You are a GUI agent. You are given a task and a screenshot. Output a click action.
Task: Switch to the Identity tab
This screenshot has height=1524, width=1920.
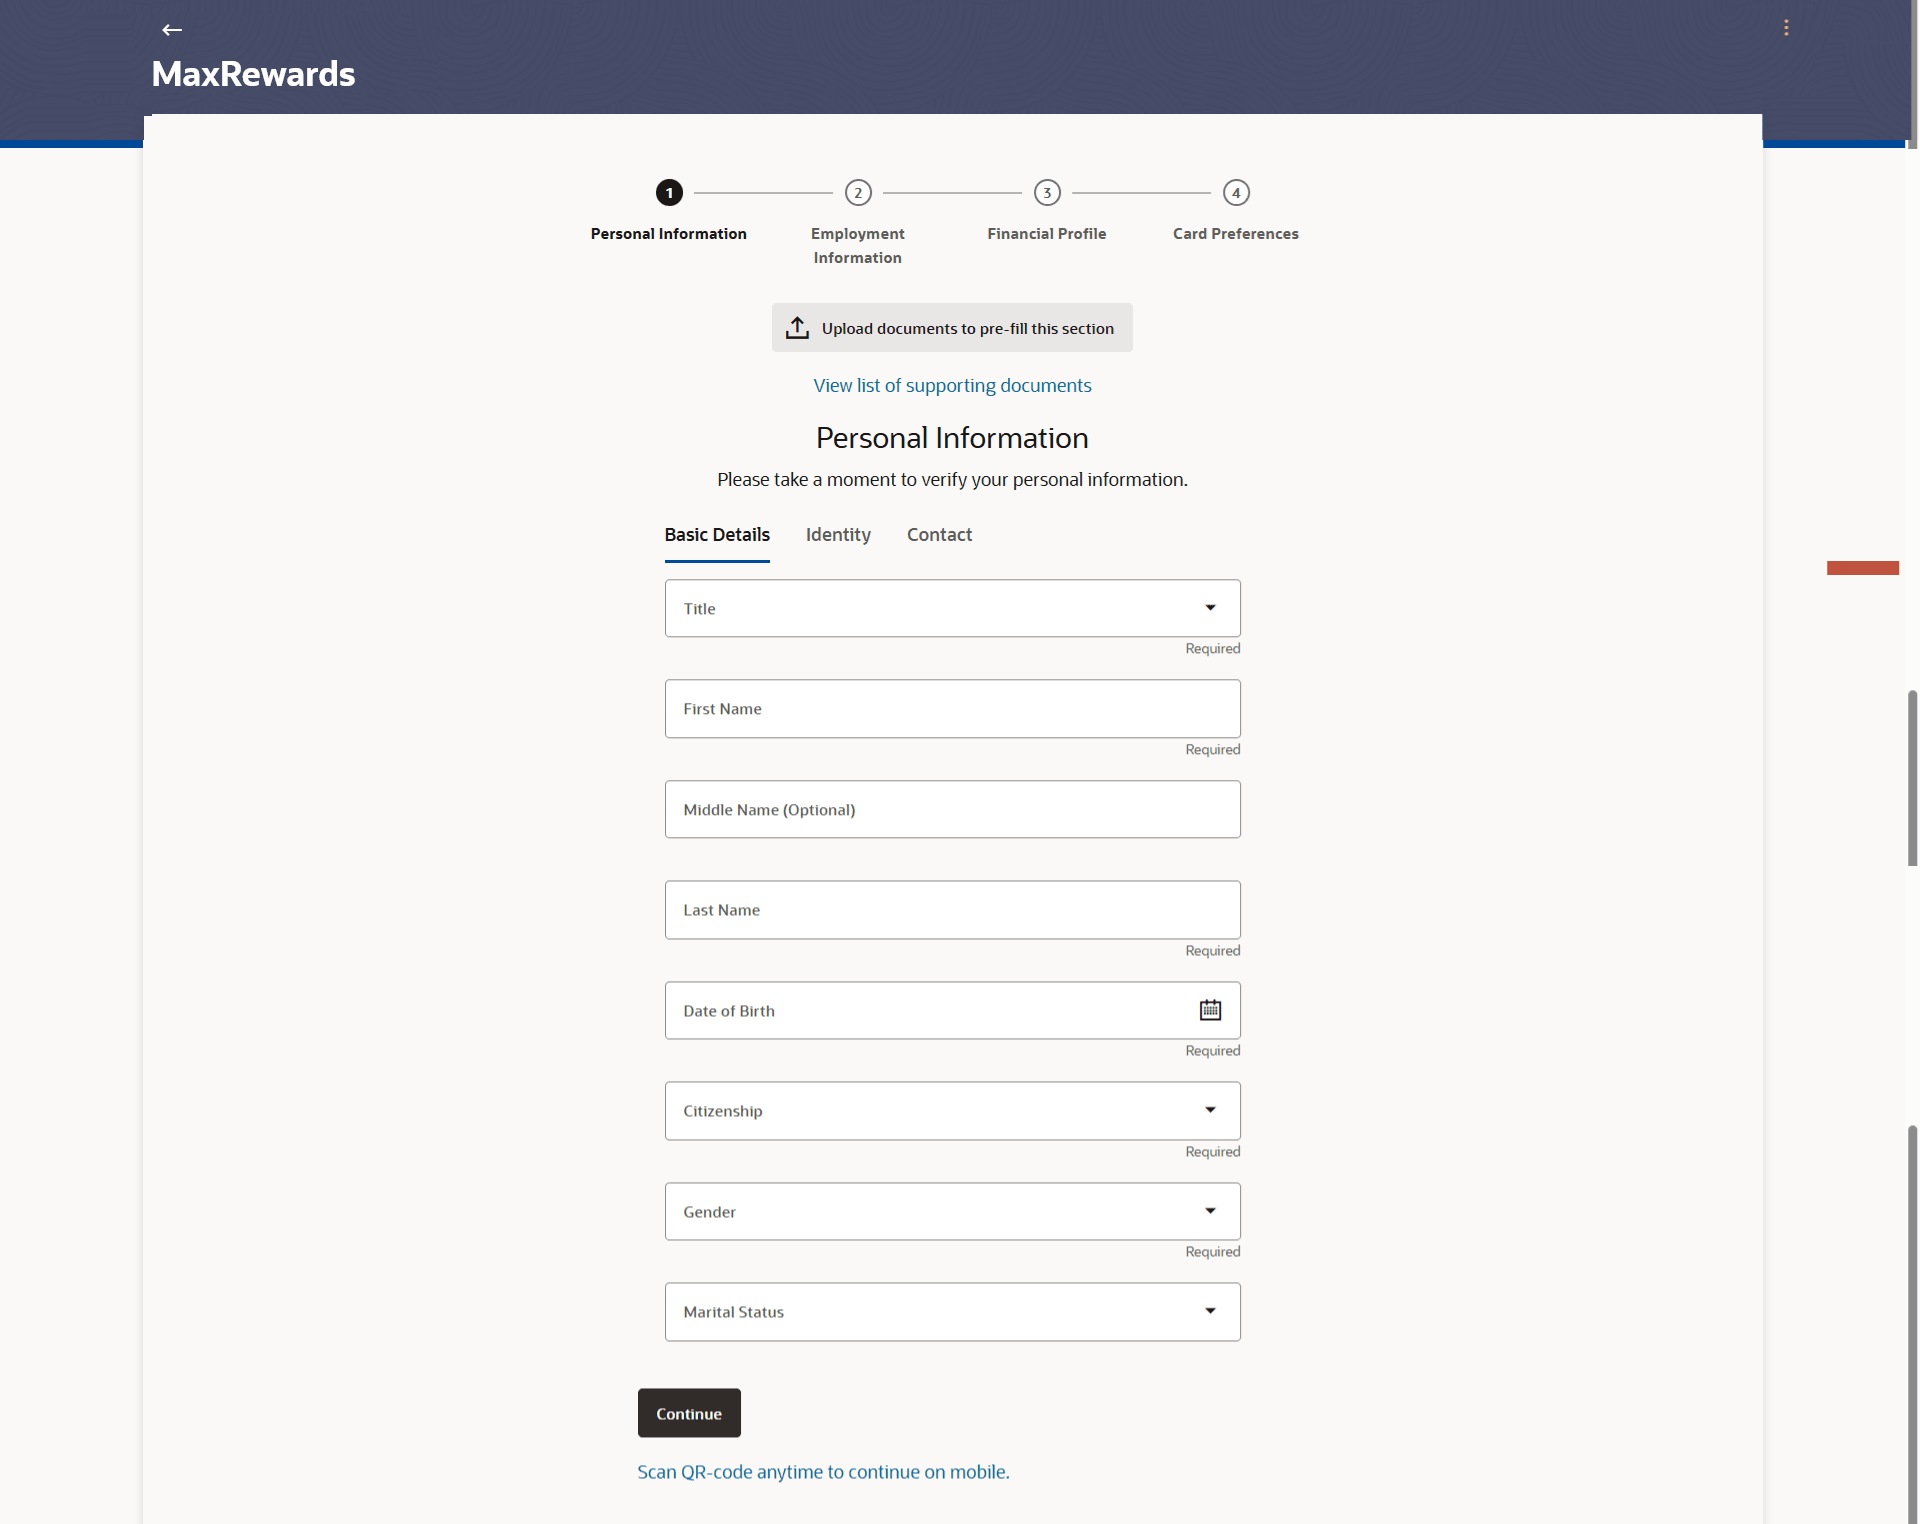tap(838, 535)
